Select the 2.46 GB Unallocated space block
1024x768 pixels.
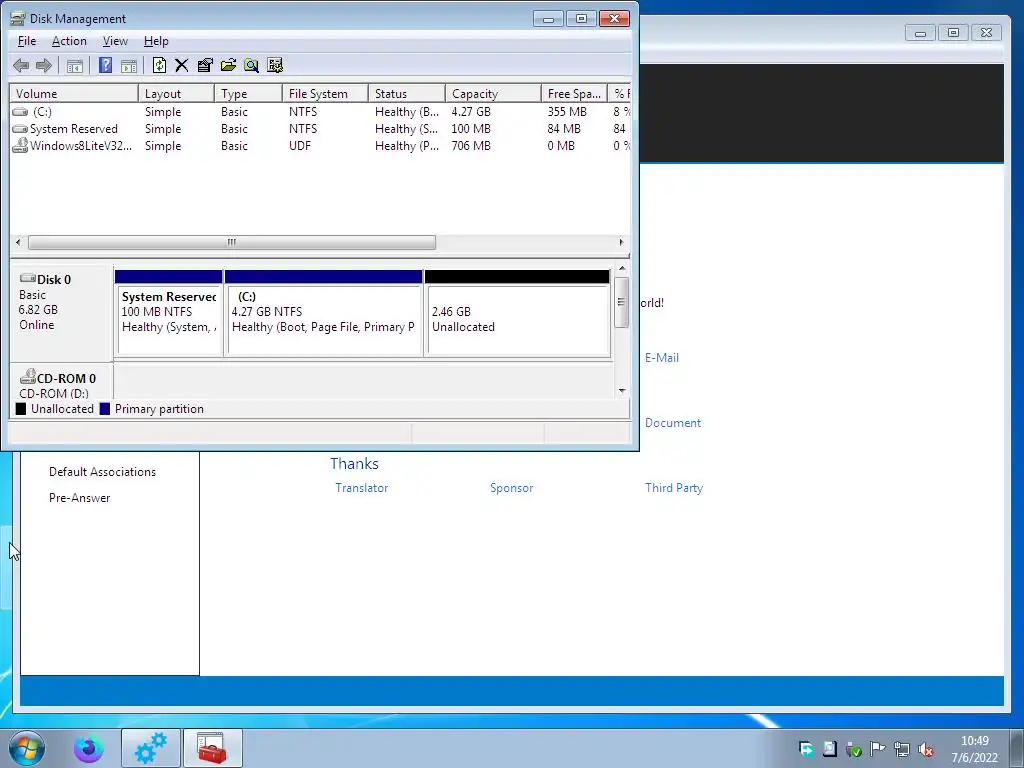click(x=517, y=313)
